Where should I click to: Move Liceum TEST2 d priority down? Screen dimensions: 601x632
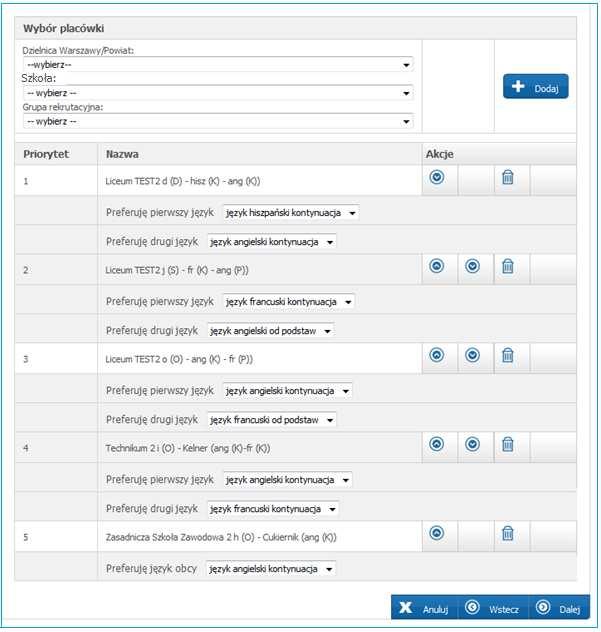tap(437, 177)
